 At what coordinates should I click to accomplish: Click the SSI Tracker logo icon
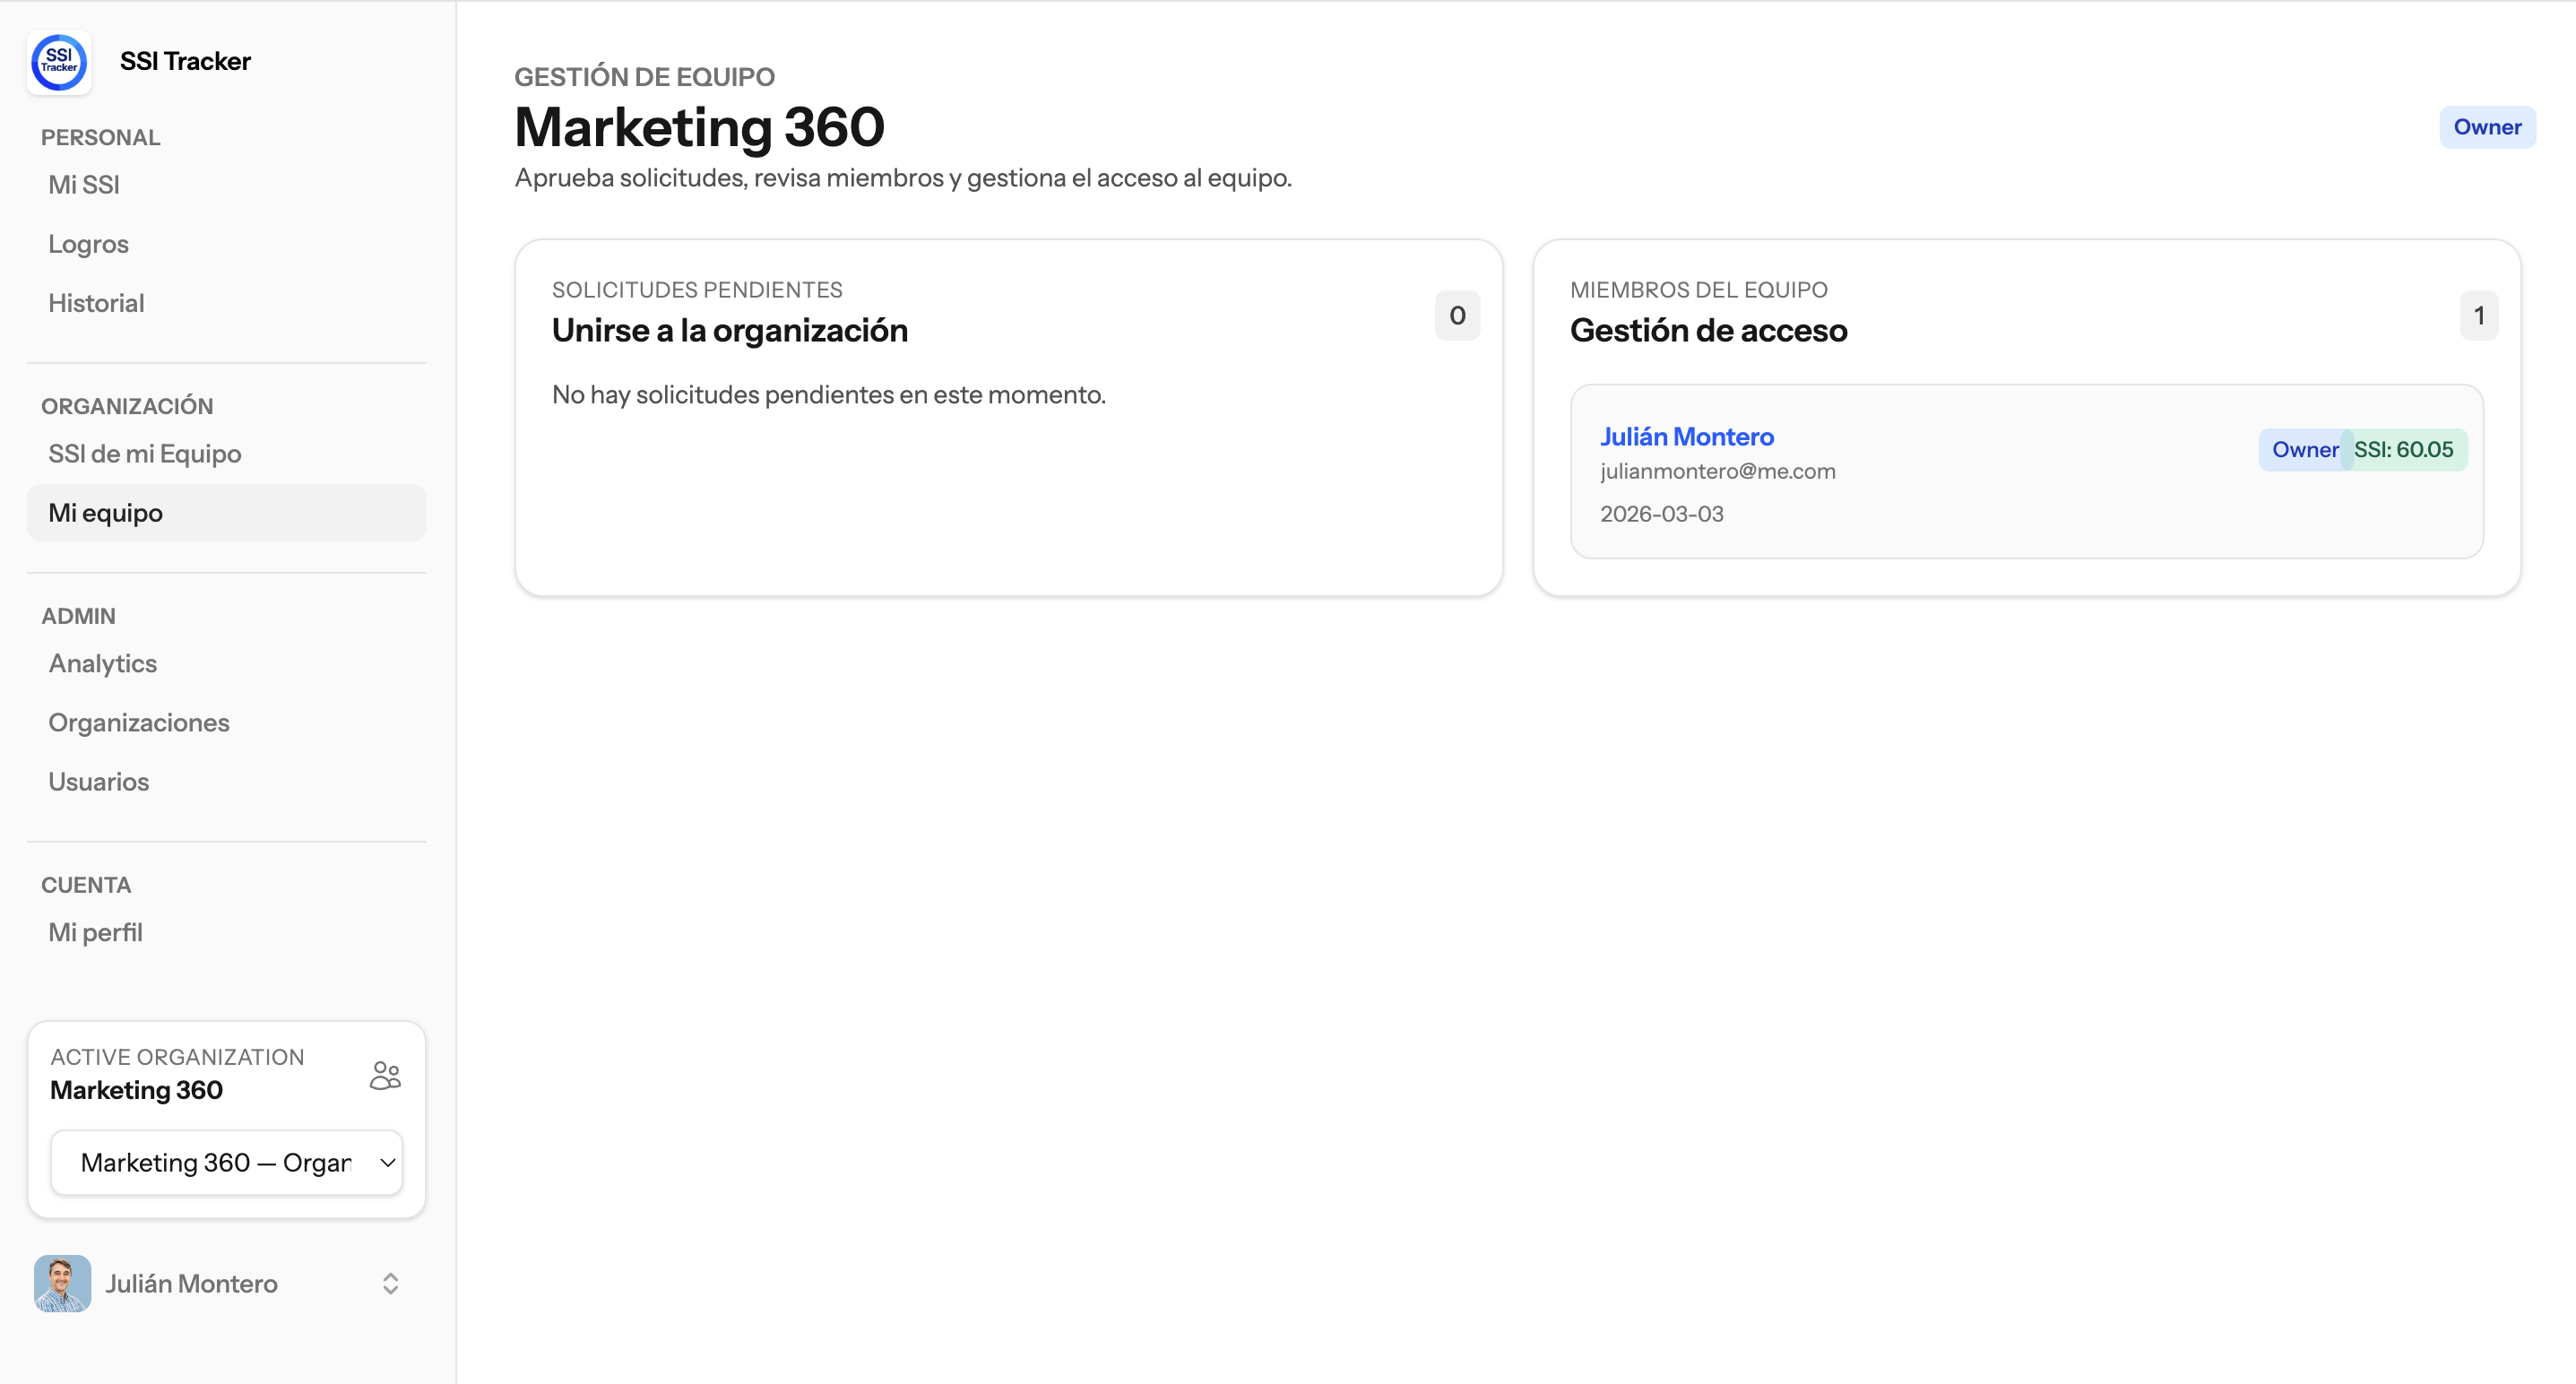59,62
